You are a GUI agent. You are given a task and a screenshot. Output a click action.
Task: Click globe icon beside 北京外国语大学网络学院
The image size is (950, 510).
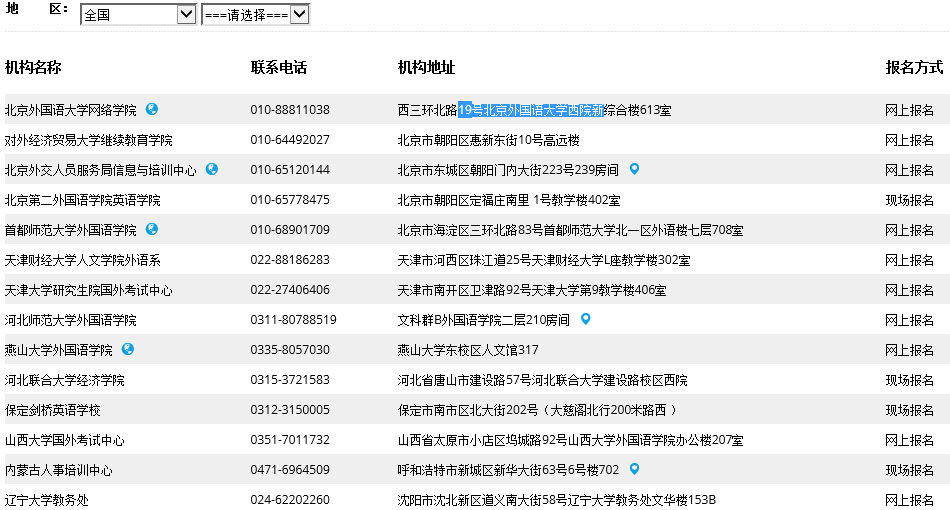(x=152, y=109)
